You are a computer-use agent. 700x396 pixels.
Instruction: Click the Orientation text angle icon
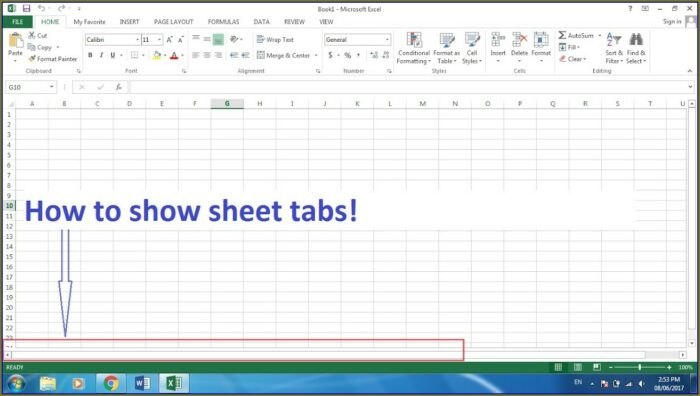(234, 39)
